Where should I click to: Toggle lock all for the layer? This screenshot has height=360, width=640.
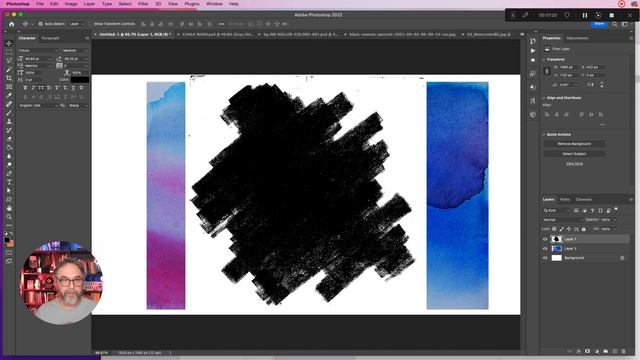pos(583,229)
